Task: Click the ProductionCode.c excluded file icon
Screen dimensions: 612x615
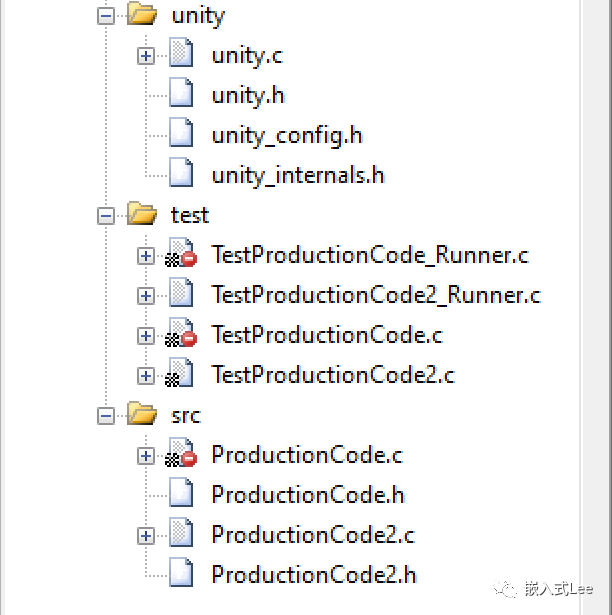Action: click(x=181, y=456)
